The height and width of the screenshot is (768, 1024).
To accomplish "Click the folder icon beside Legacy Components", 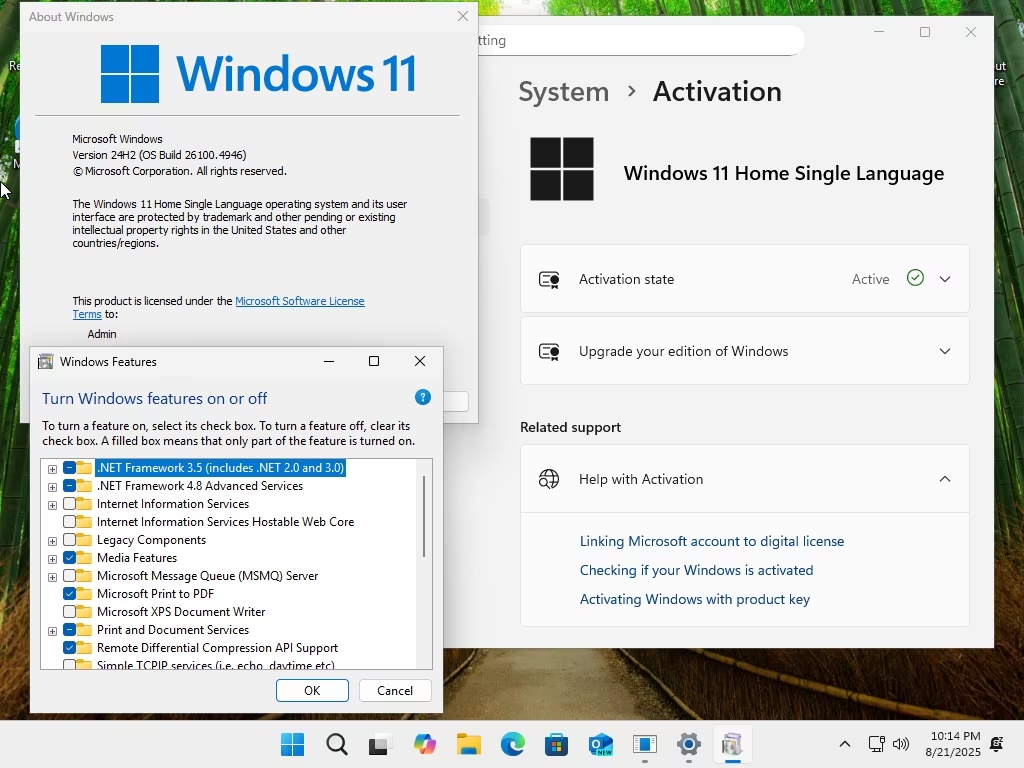I will [84, 540].
